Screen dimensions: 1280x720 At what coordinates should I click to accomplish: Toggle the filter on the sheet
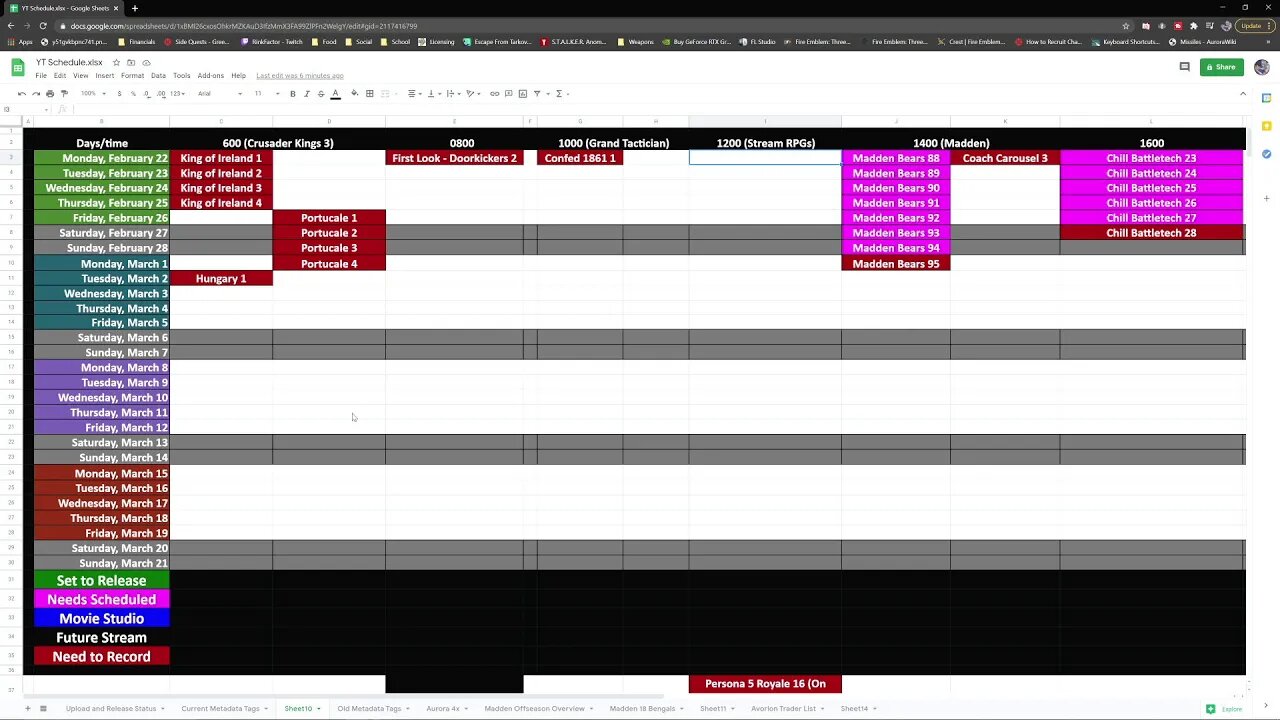(x=537, y=93)
